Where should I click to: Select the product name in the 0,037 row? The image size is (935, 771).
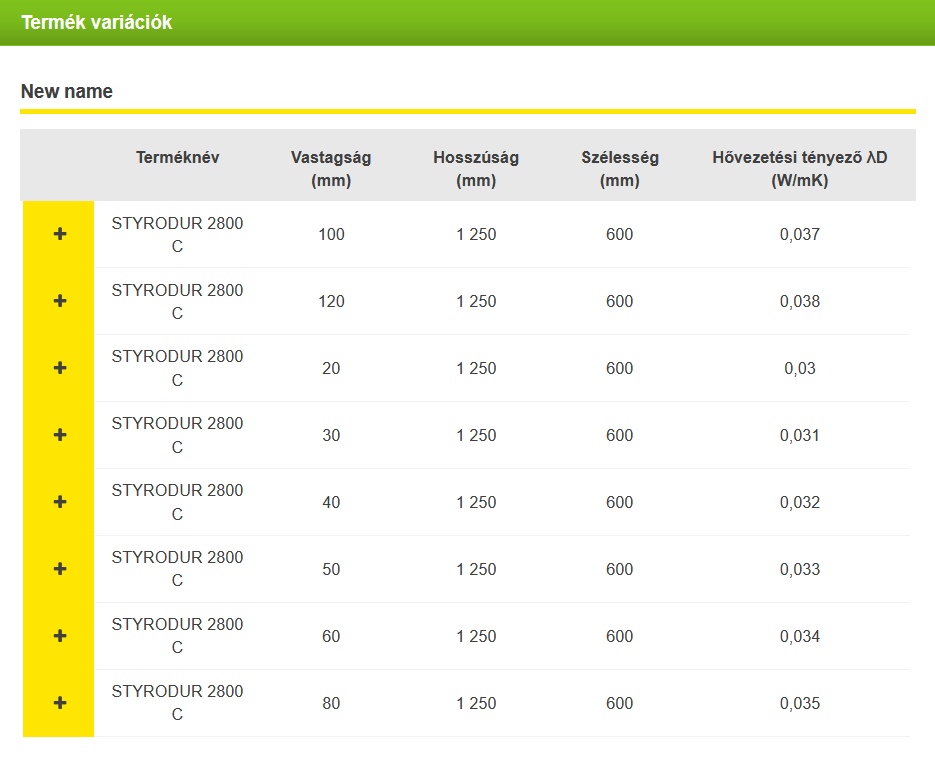[x=177, y=234]
